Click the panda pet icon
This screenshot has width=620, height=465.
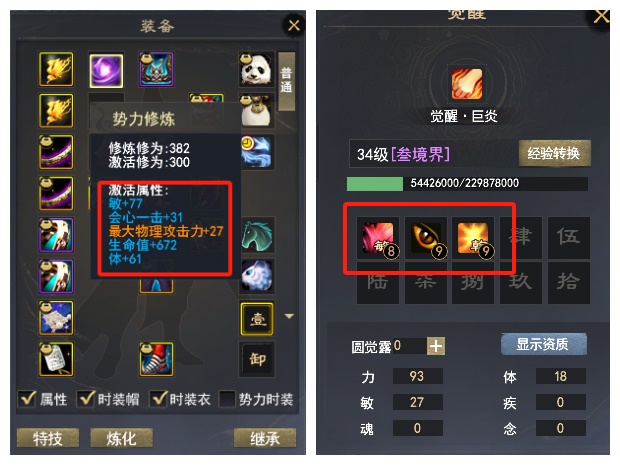(x=256, y=69)
